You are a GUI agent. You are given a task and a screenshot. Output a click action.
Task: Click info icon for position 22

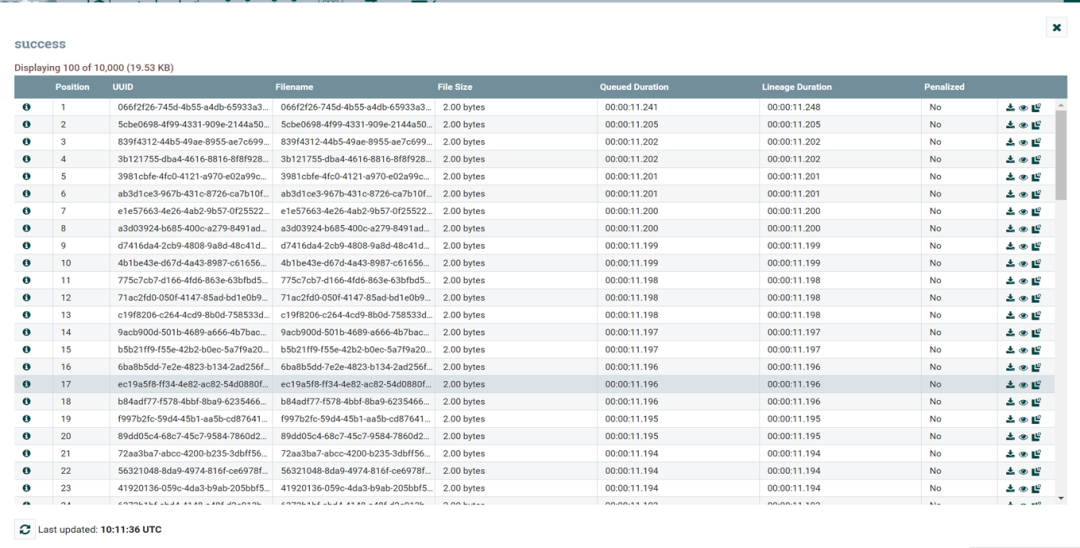point(26,471)
